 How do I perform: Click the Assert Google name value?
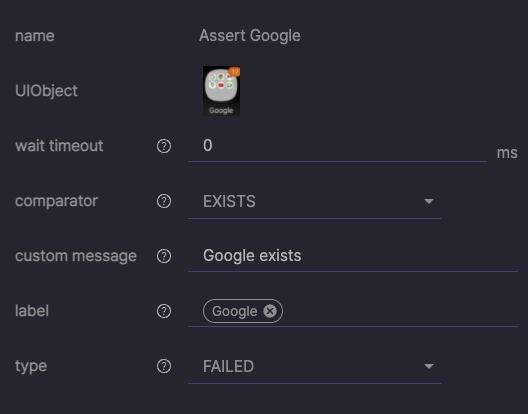click(250, 36)
